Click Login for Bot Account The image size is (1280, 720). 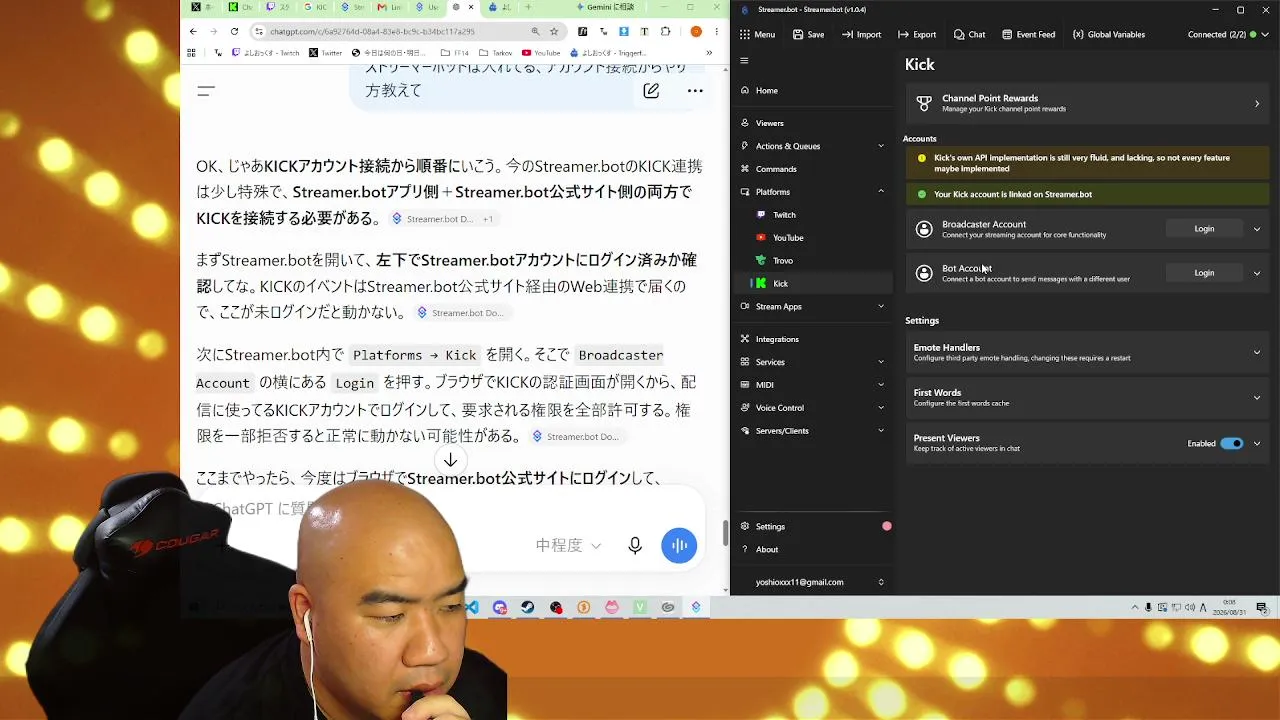[1204, 273]
